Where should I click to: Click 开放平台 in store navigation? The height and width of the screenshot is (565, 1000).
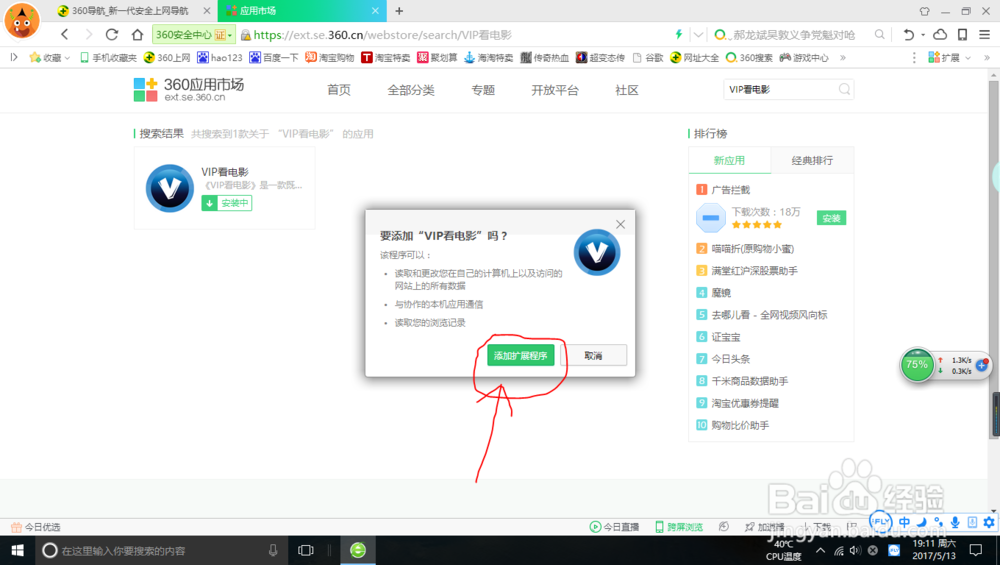pyautogui.click(x=555, y=90)
